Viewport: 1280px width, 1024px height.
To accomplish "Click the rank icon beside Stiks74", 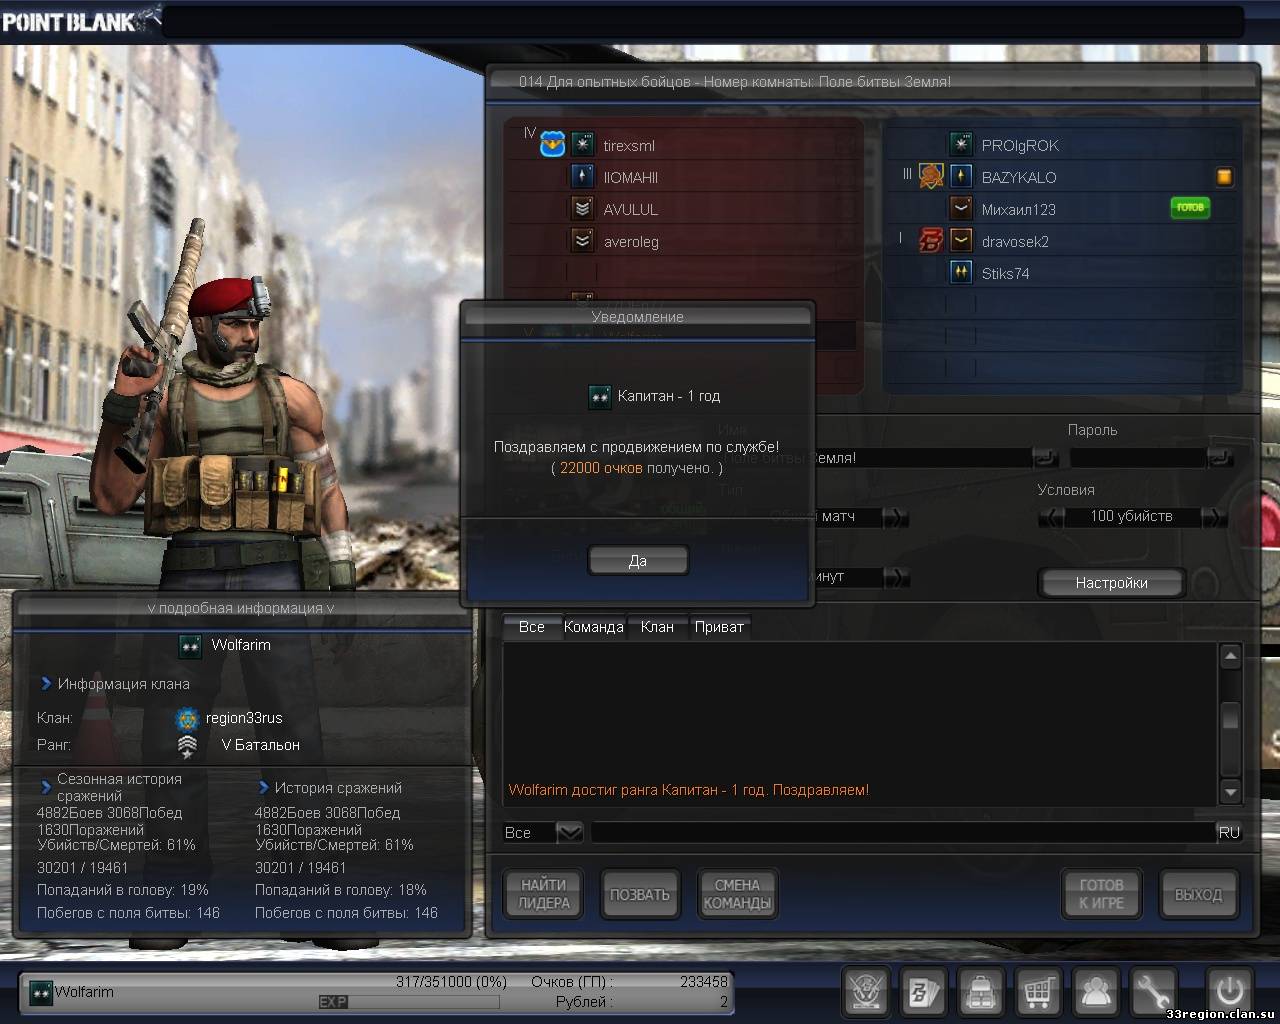I will pos(961,273).
